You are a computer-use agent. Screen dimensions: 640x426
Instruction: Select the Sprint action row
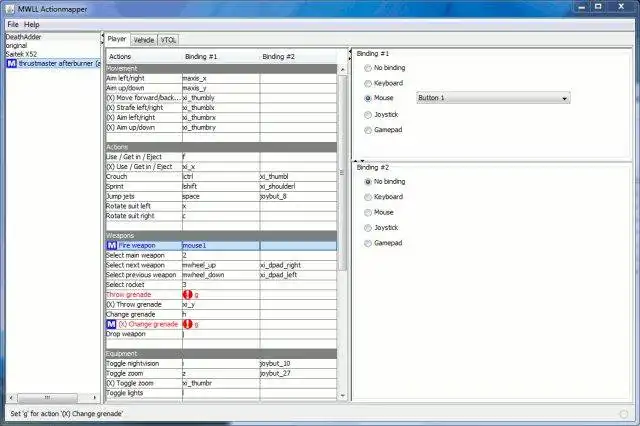[x=221, y=186]
